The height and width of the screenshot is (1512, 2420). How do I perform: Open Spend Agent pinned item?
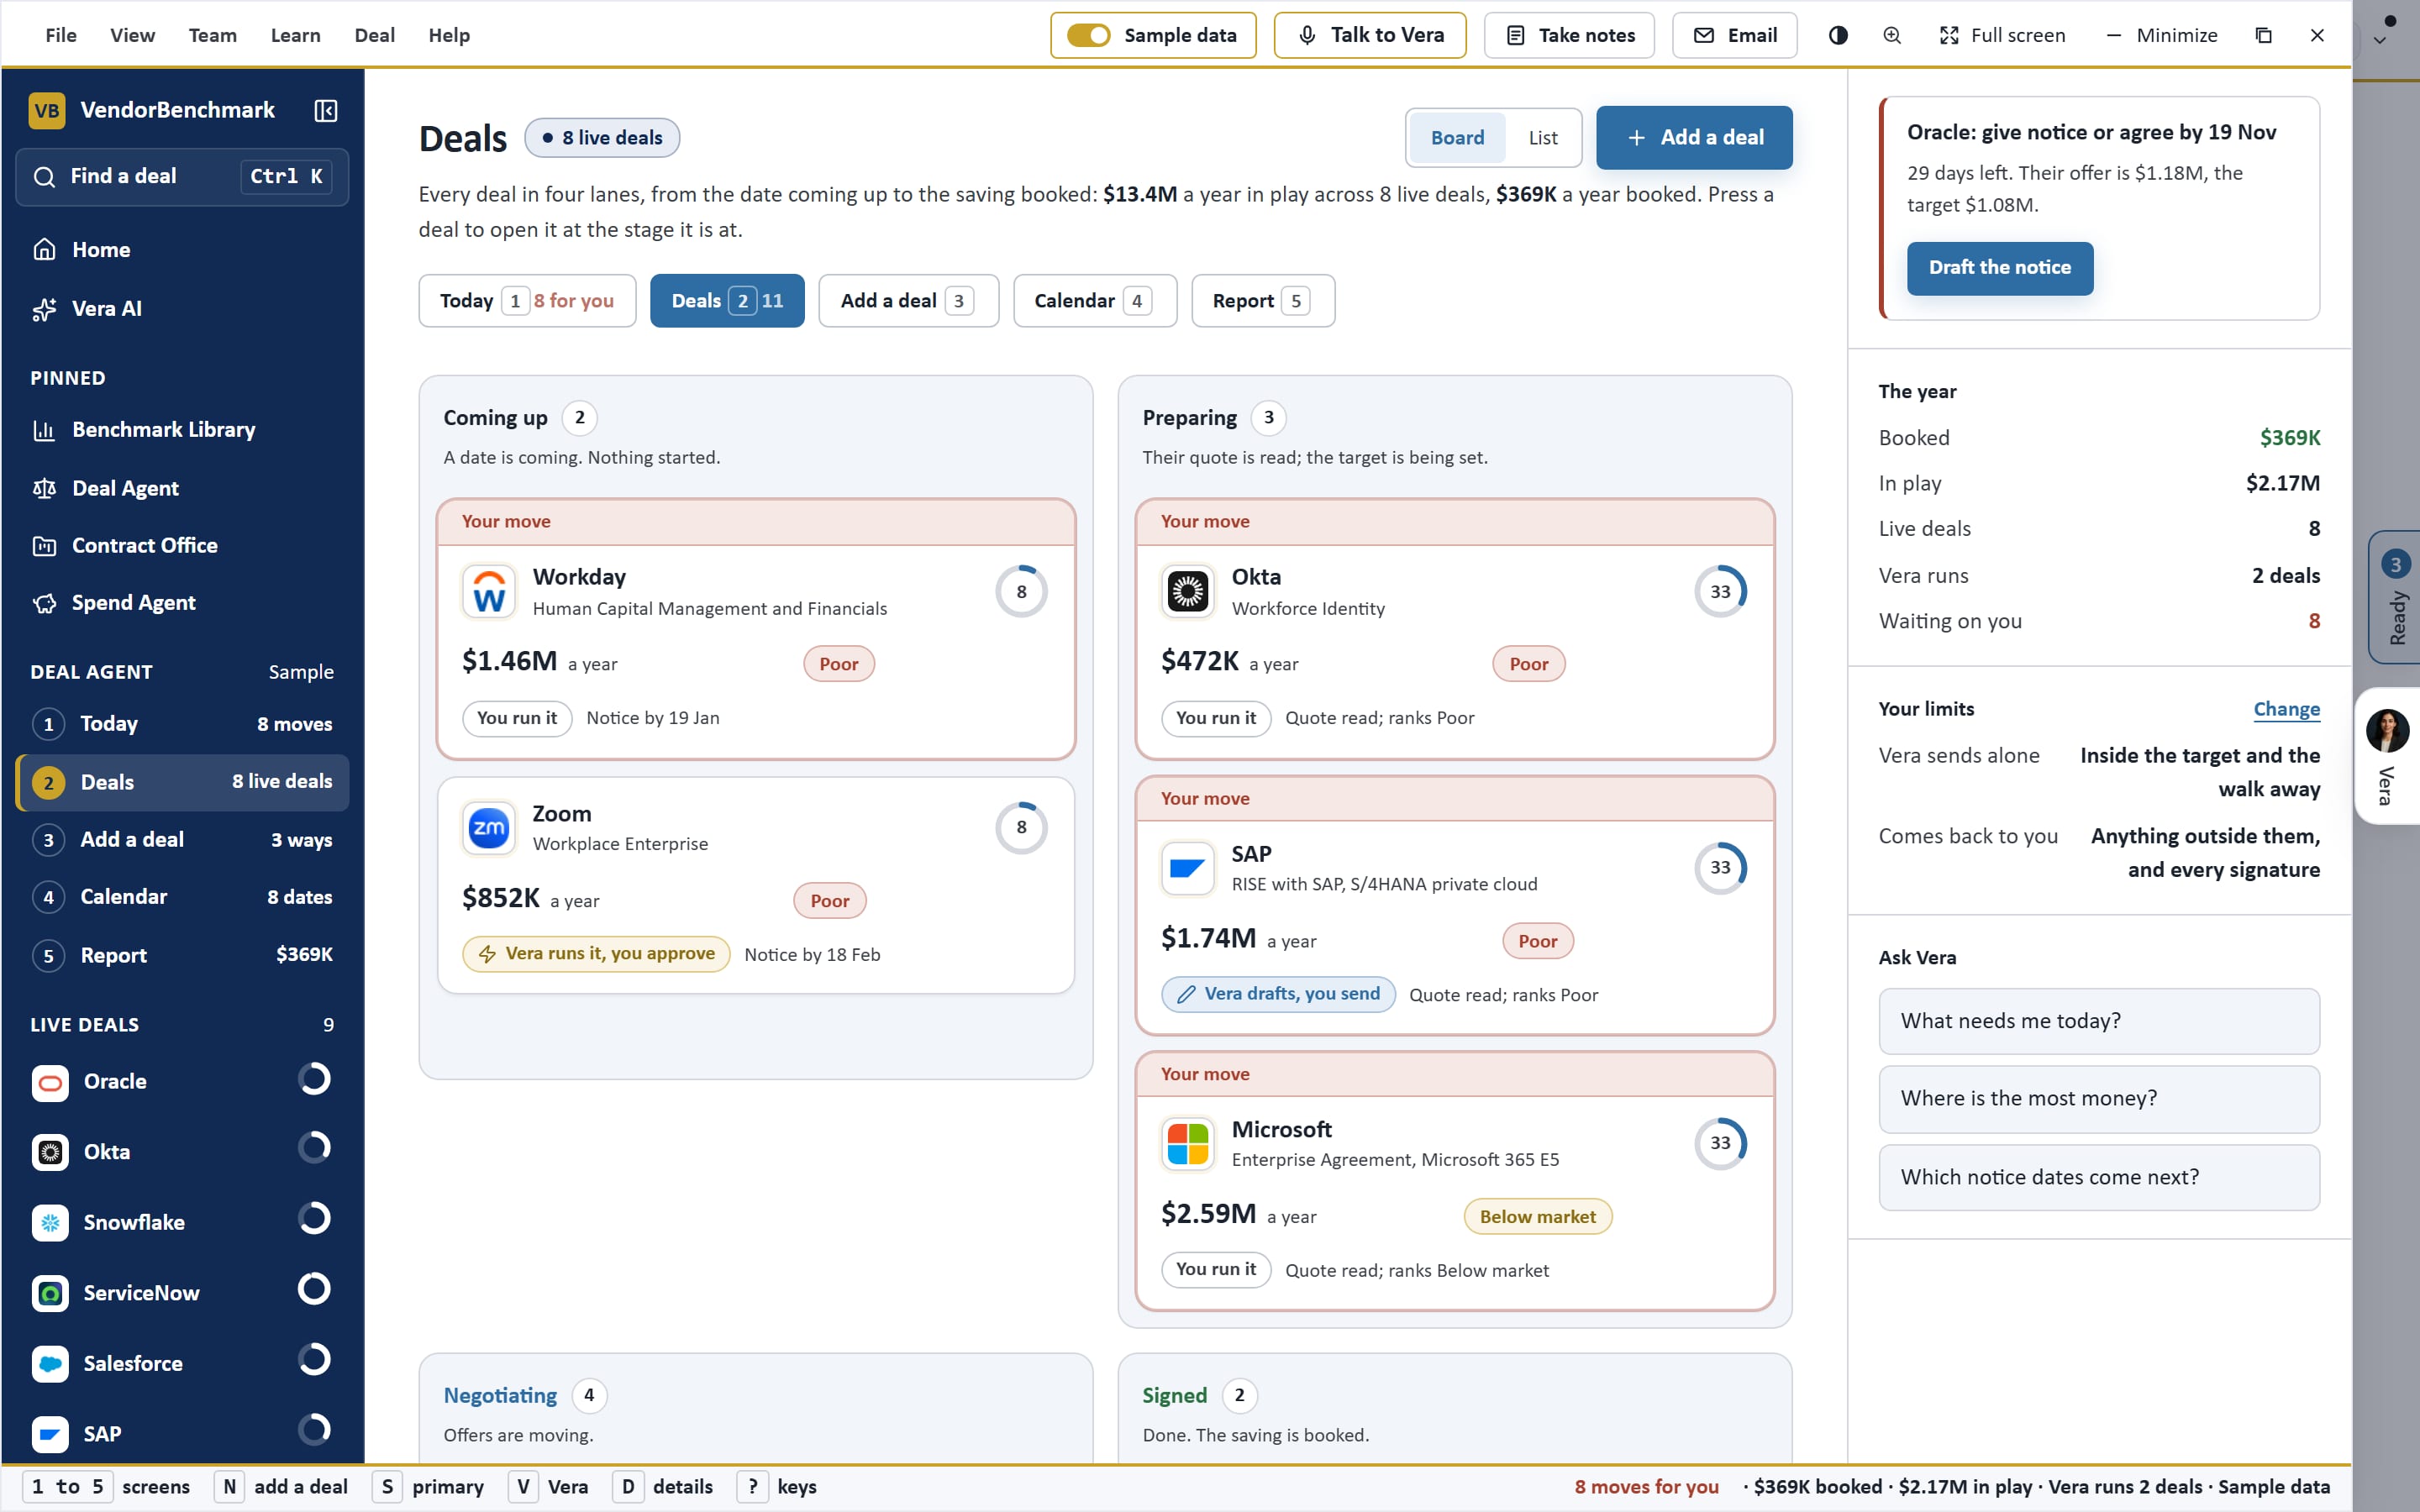pos(182,602)
